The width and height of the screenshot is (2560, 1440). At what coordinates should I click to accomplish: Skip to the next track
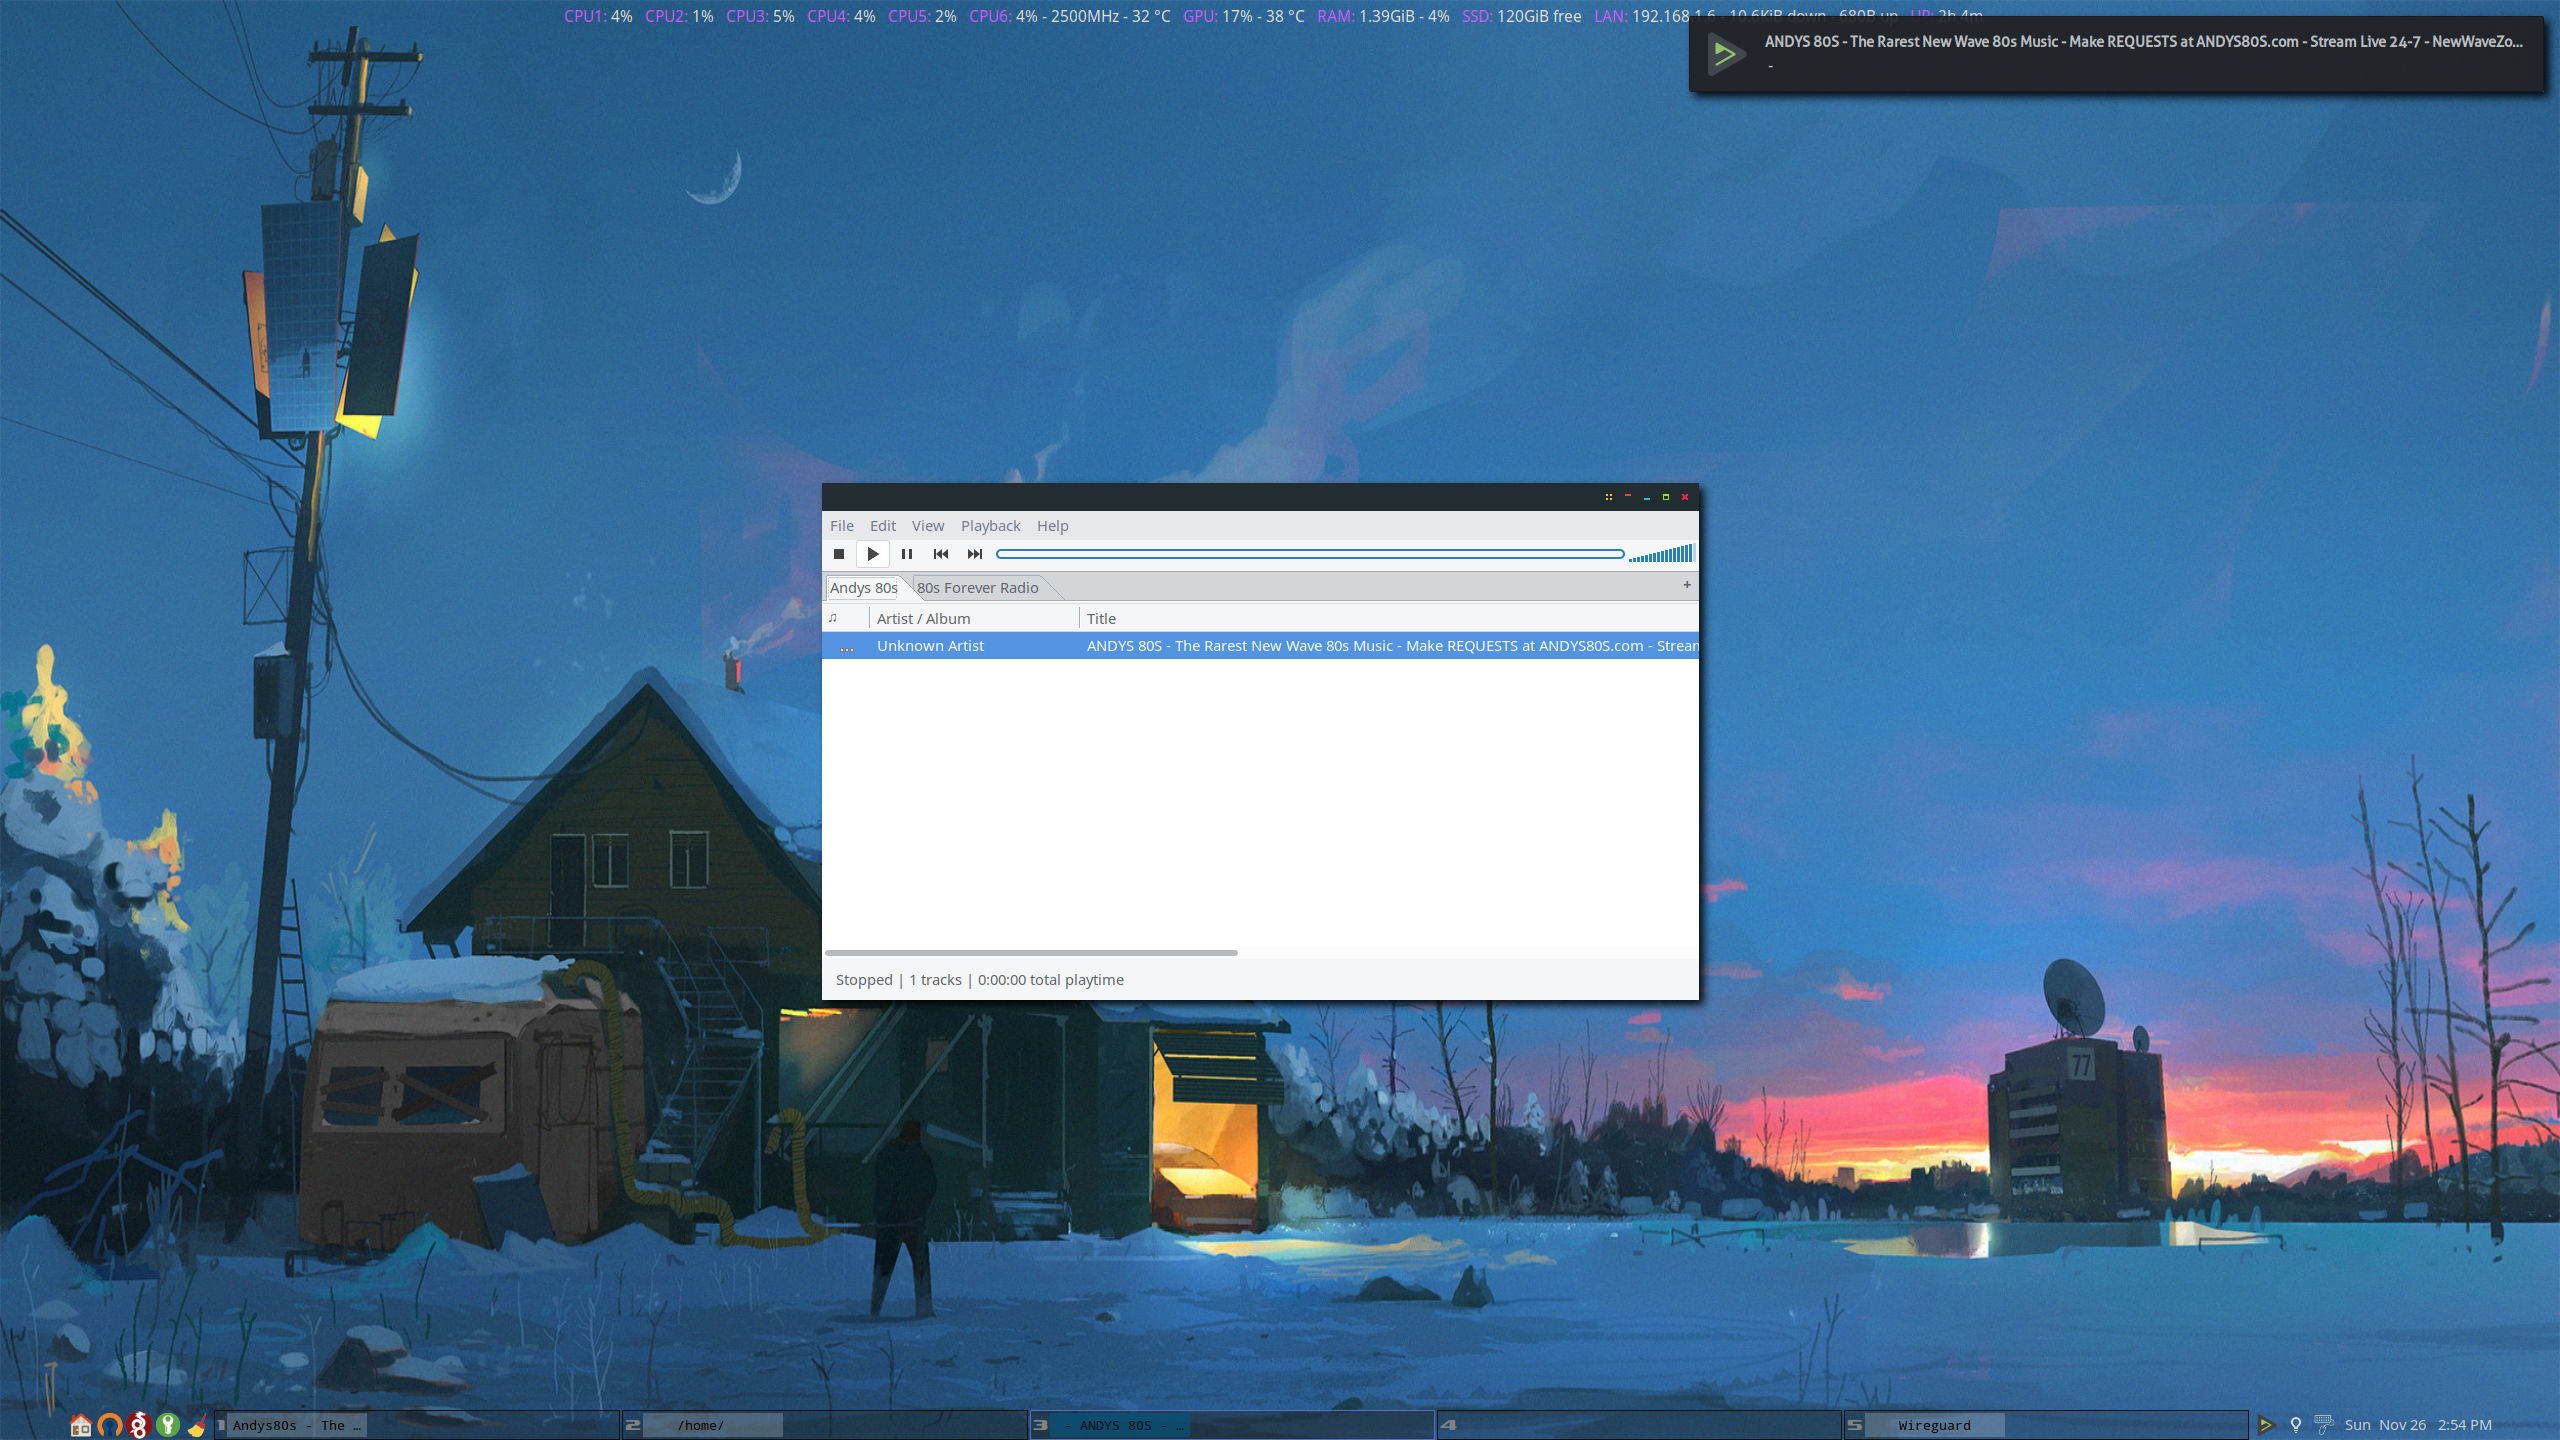(x=975, y=554)
